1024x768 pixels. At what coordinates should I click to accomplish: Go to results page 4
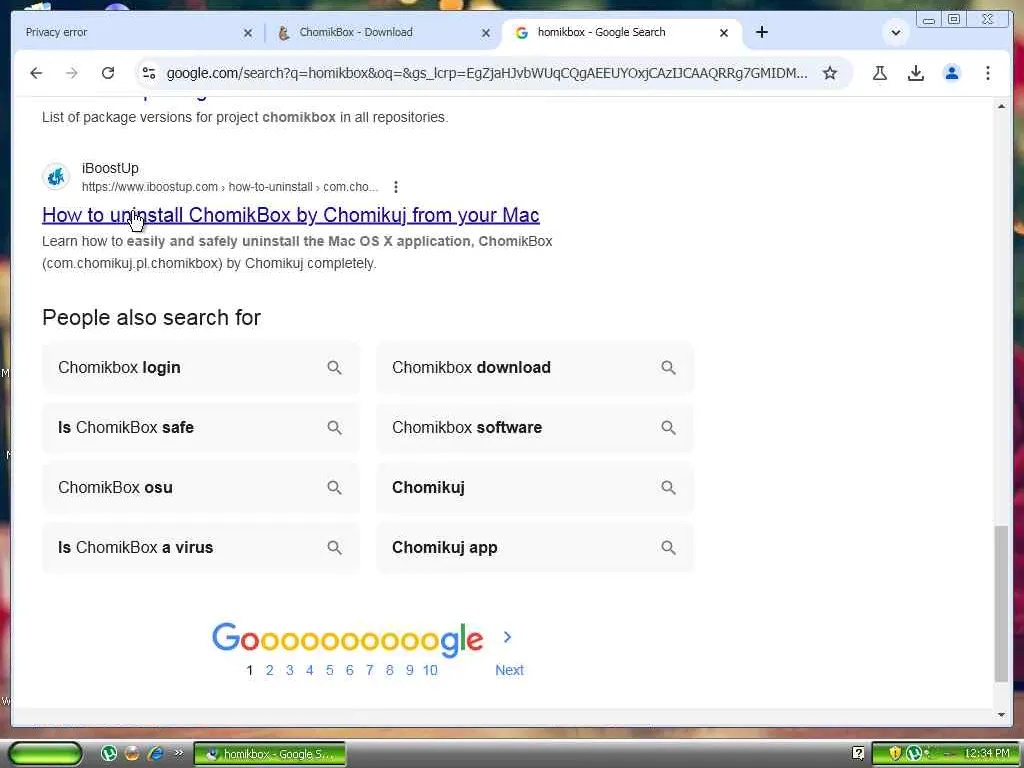(x=310, y=670)
